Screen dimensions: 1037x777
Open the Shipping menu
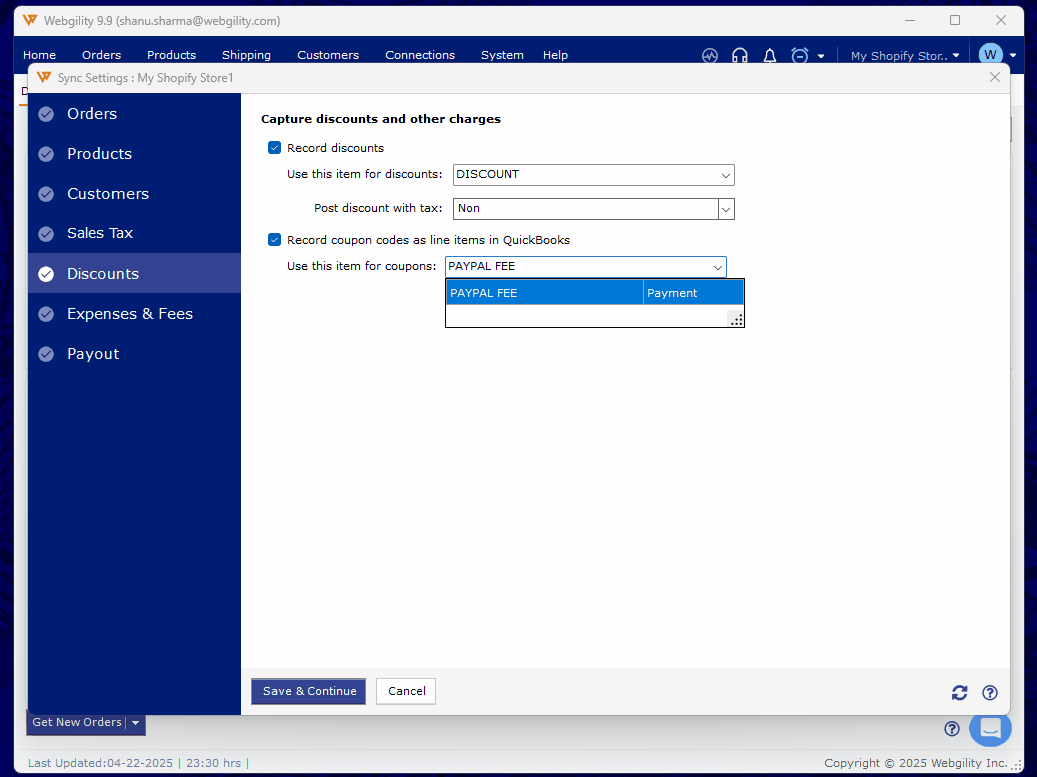coord(246,55)
